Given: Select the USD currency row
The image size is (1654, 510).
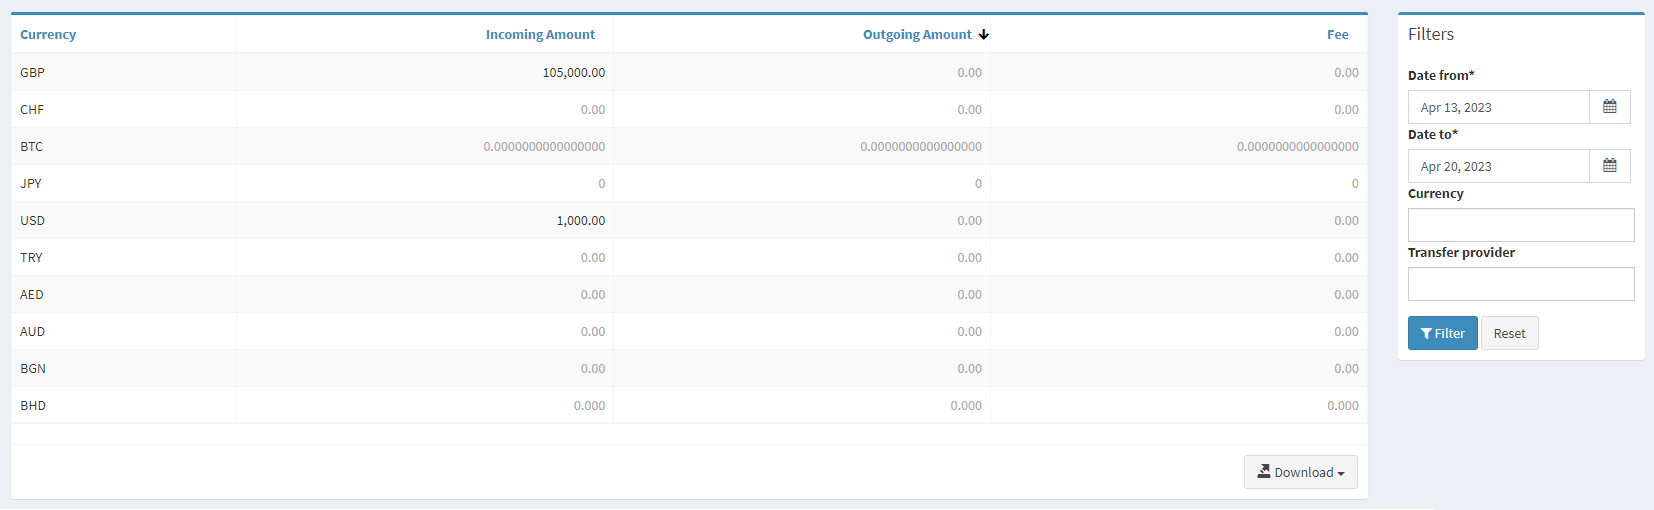Looking at the screenshot, I should [x=33, y=221].
